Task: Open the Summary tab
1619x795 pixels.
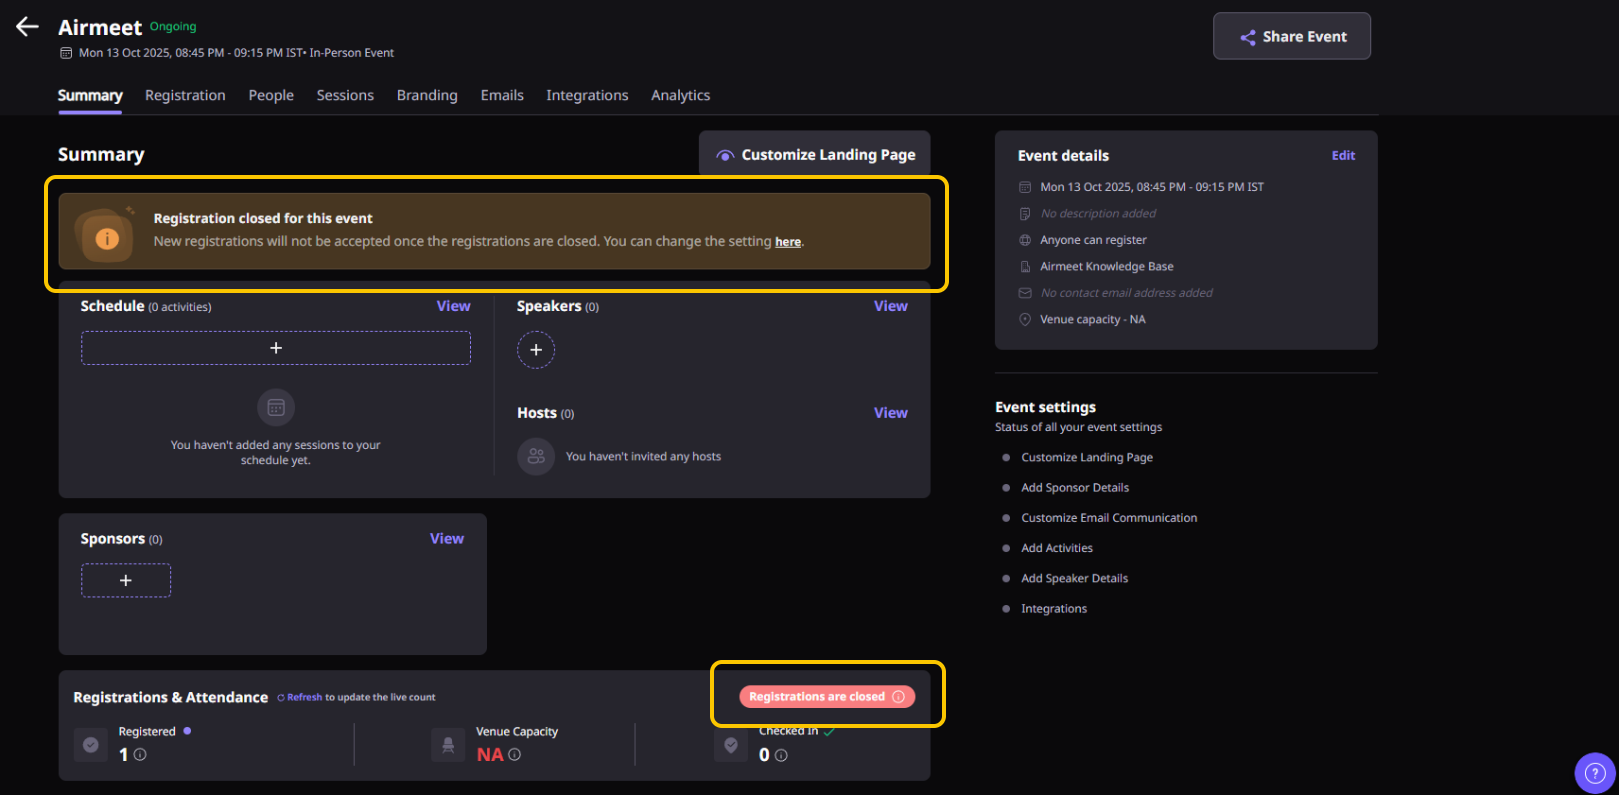Action: click(90, 95)
